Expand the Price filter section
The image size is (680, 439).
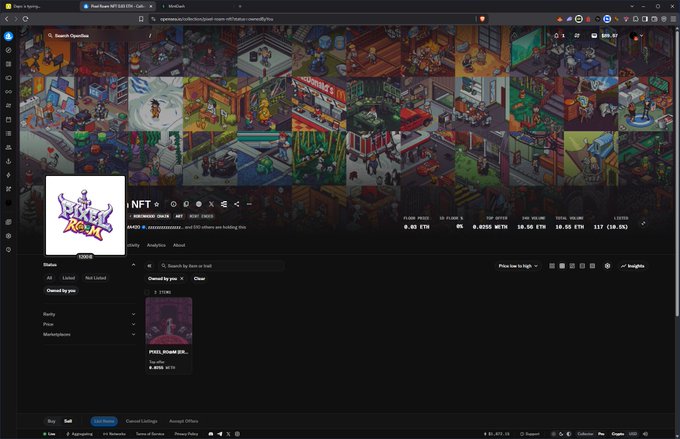tap(89, 324)
